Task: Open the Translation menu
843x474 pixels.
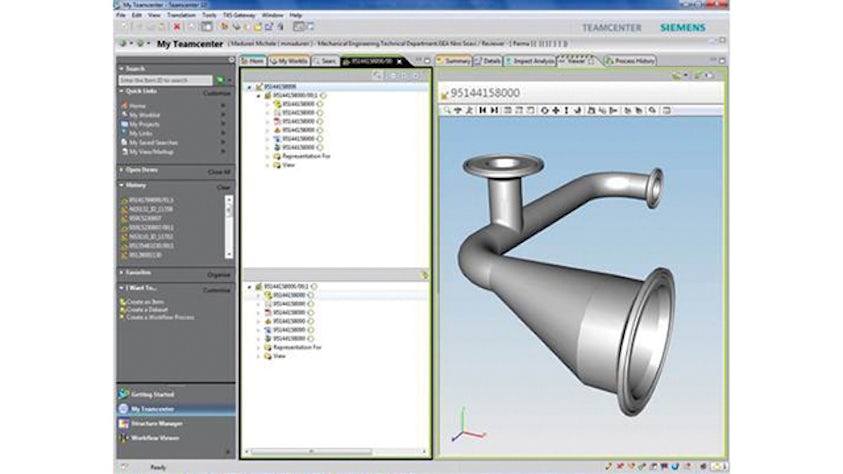Action: coord(181,16)
